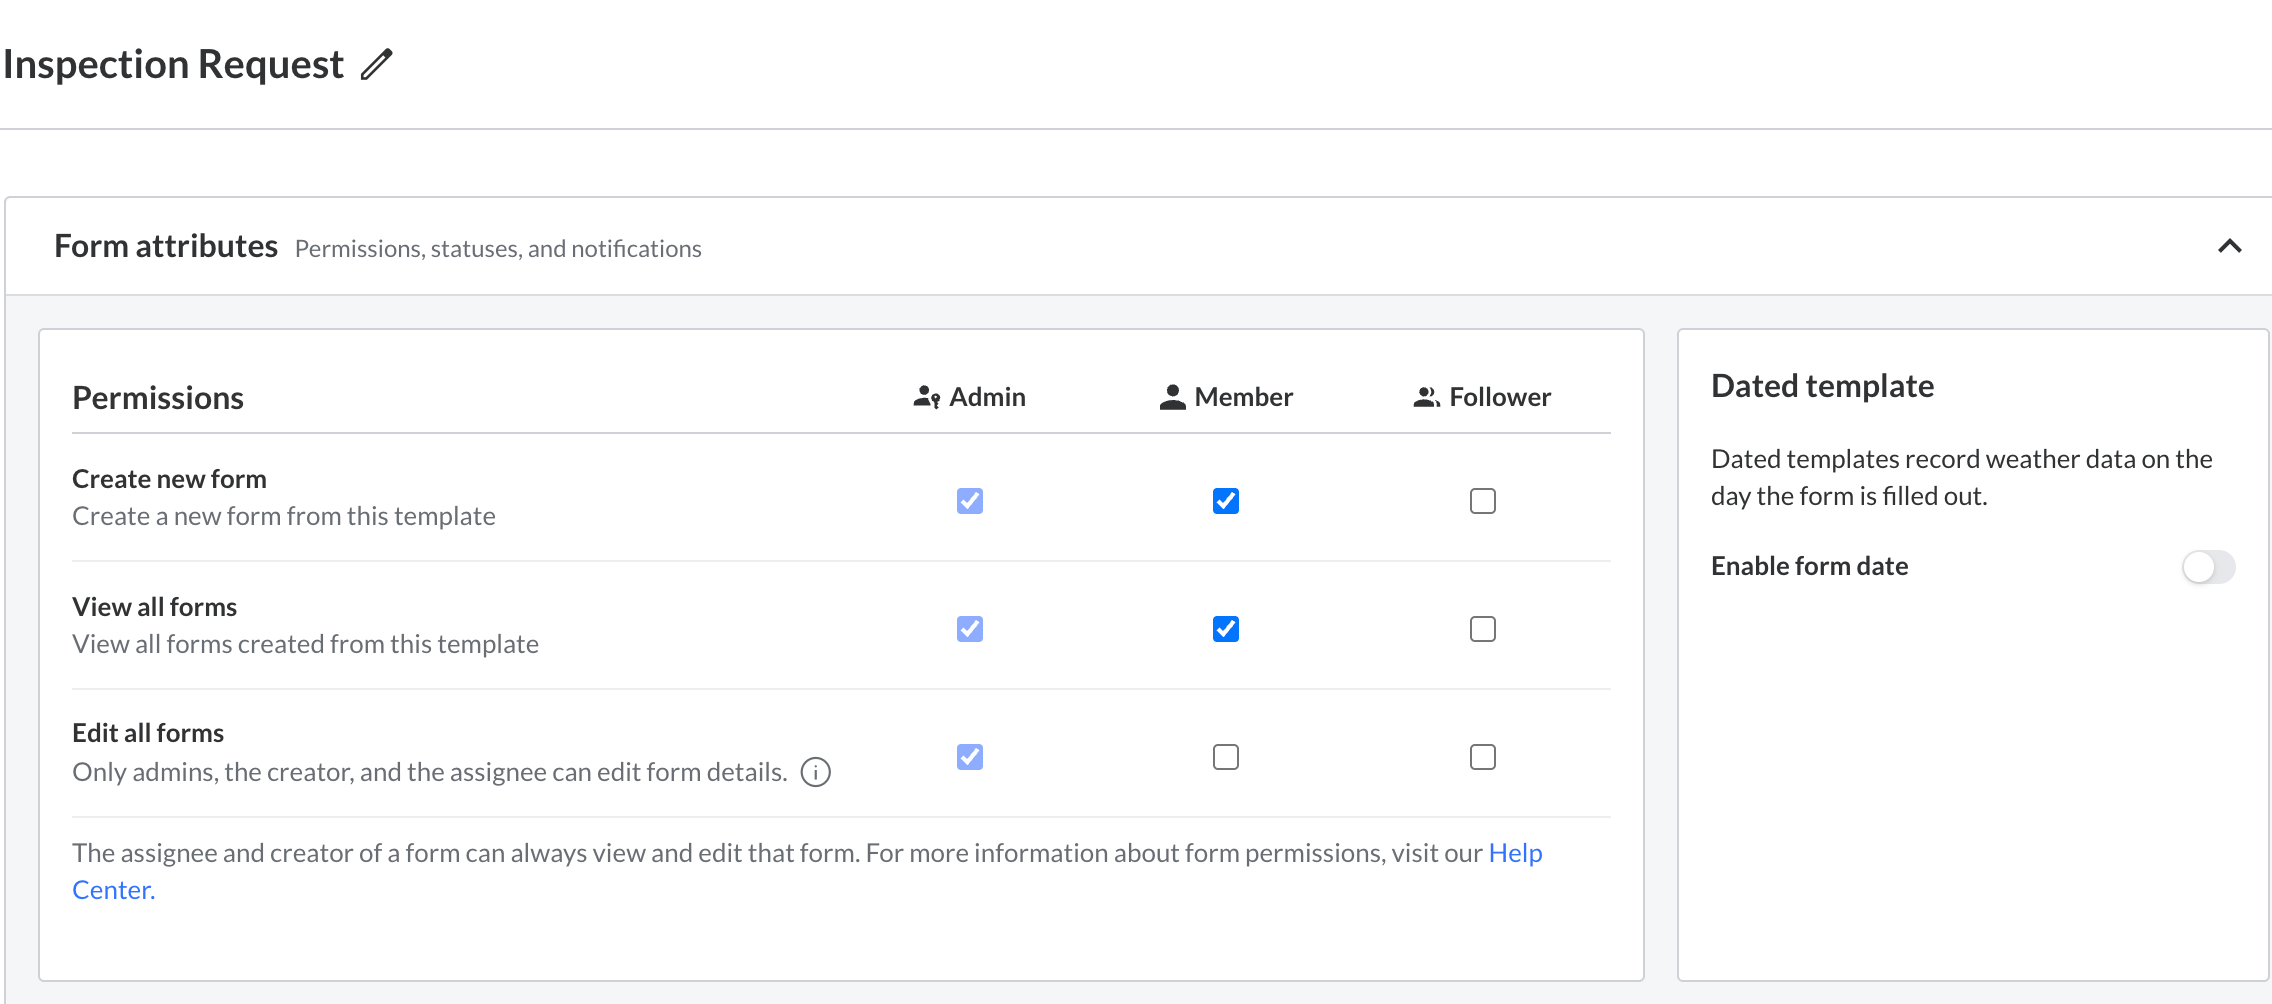Enable Follower permission for Create new form
Viewport: 2272px width, 1004px height.
1482,501
